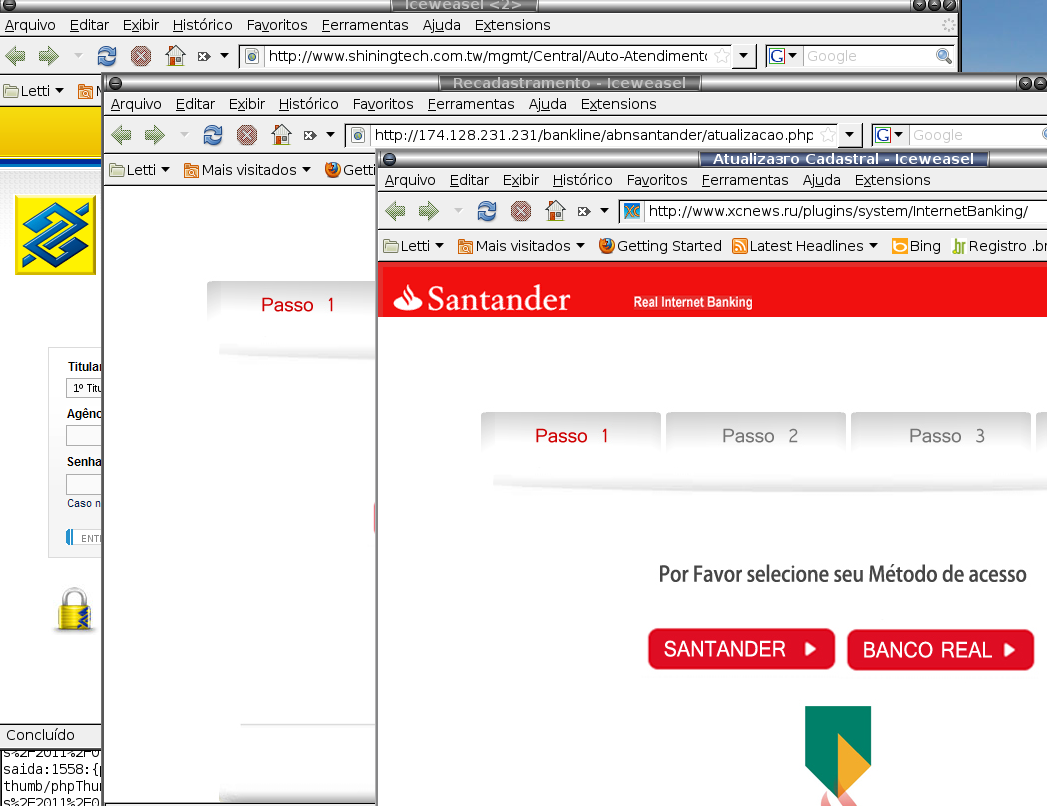Open Ajuda menu in Iceweasel <2> window
The width and height of the screenshot is (1047, 806).
pos(441,25)
